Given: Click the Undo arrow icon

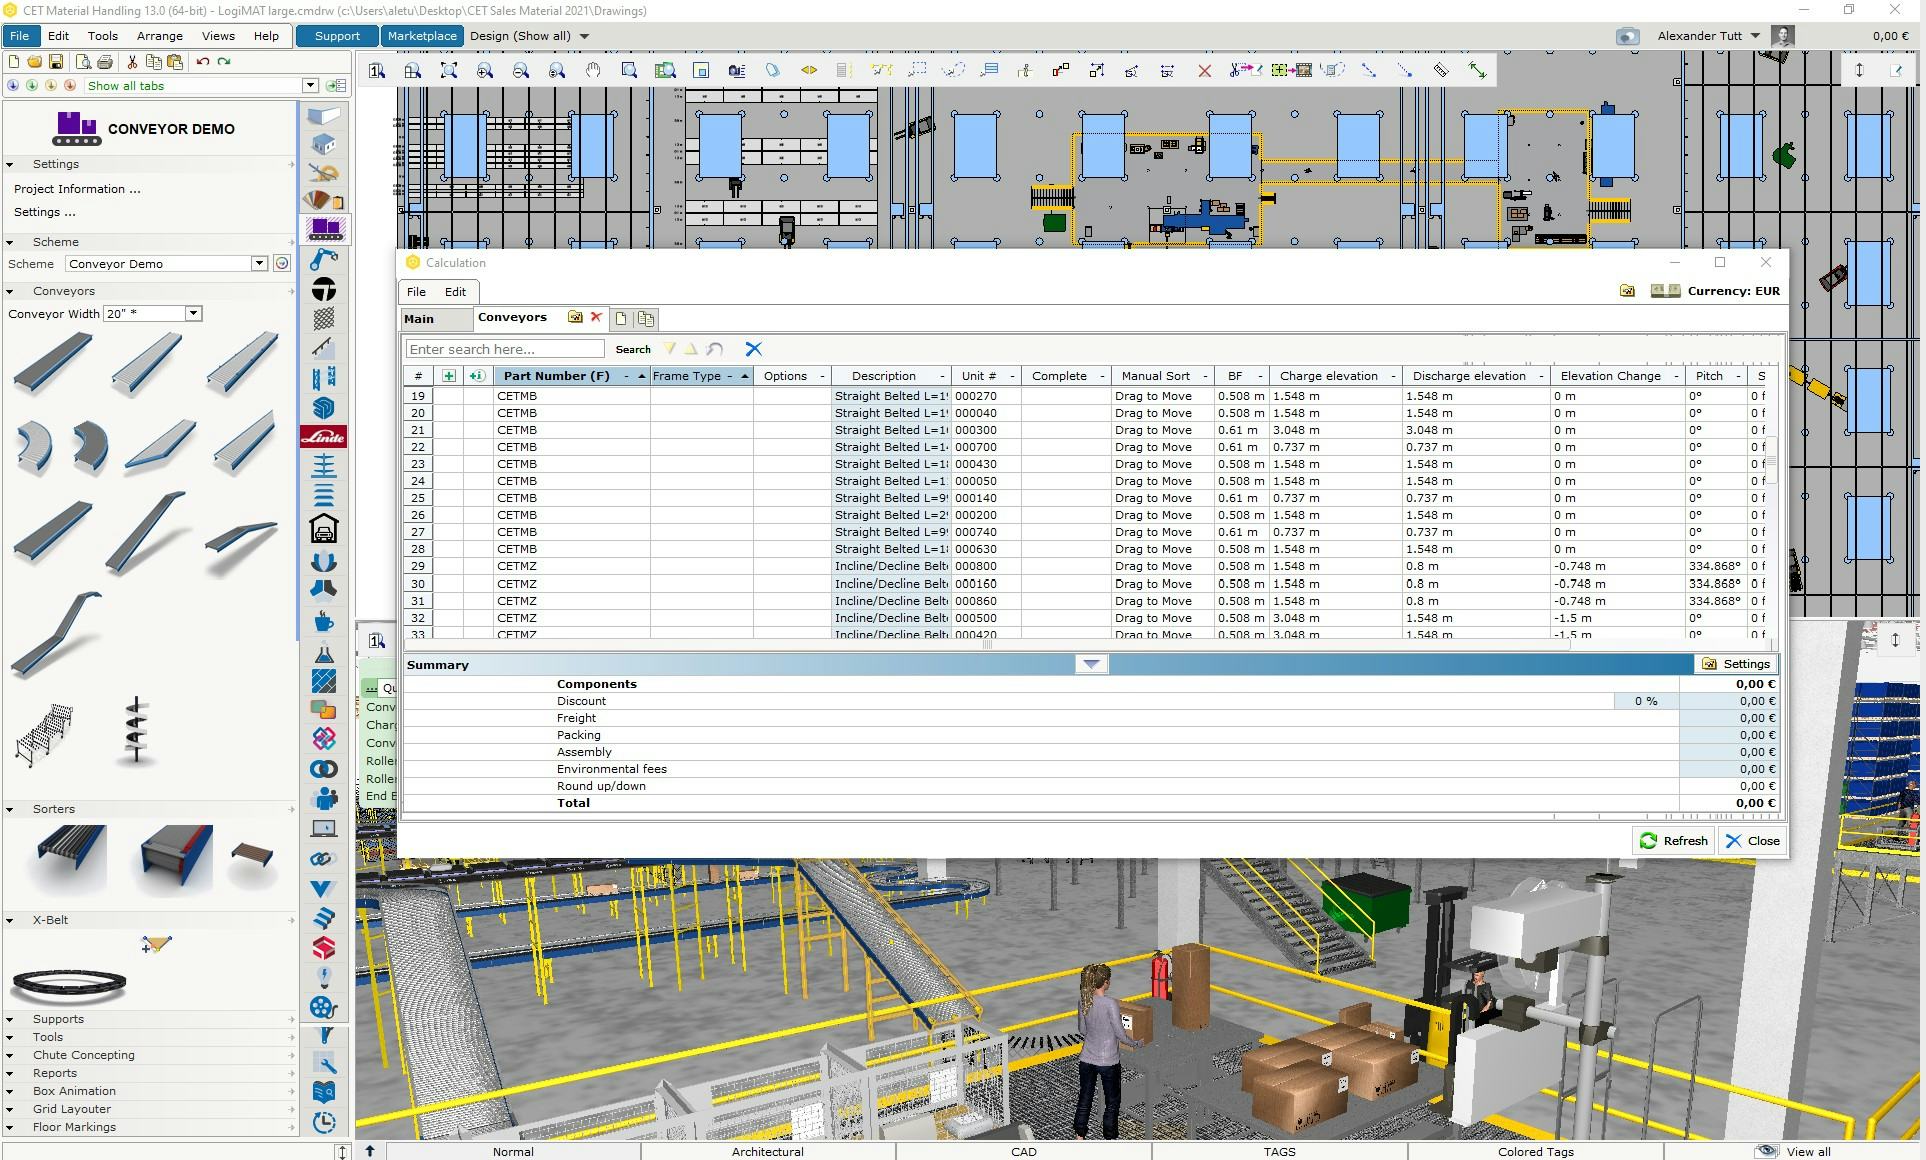Looking at the screenshot, I should tap(201, 61).
